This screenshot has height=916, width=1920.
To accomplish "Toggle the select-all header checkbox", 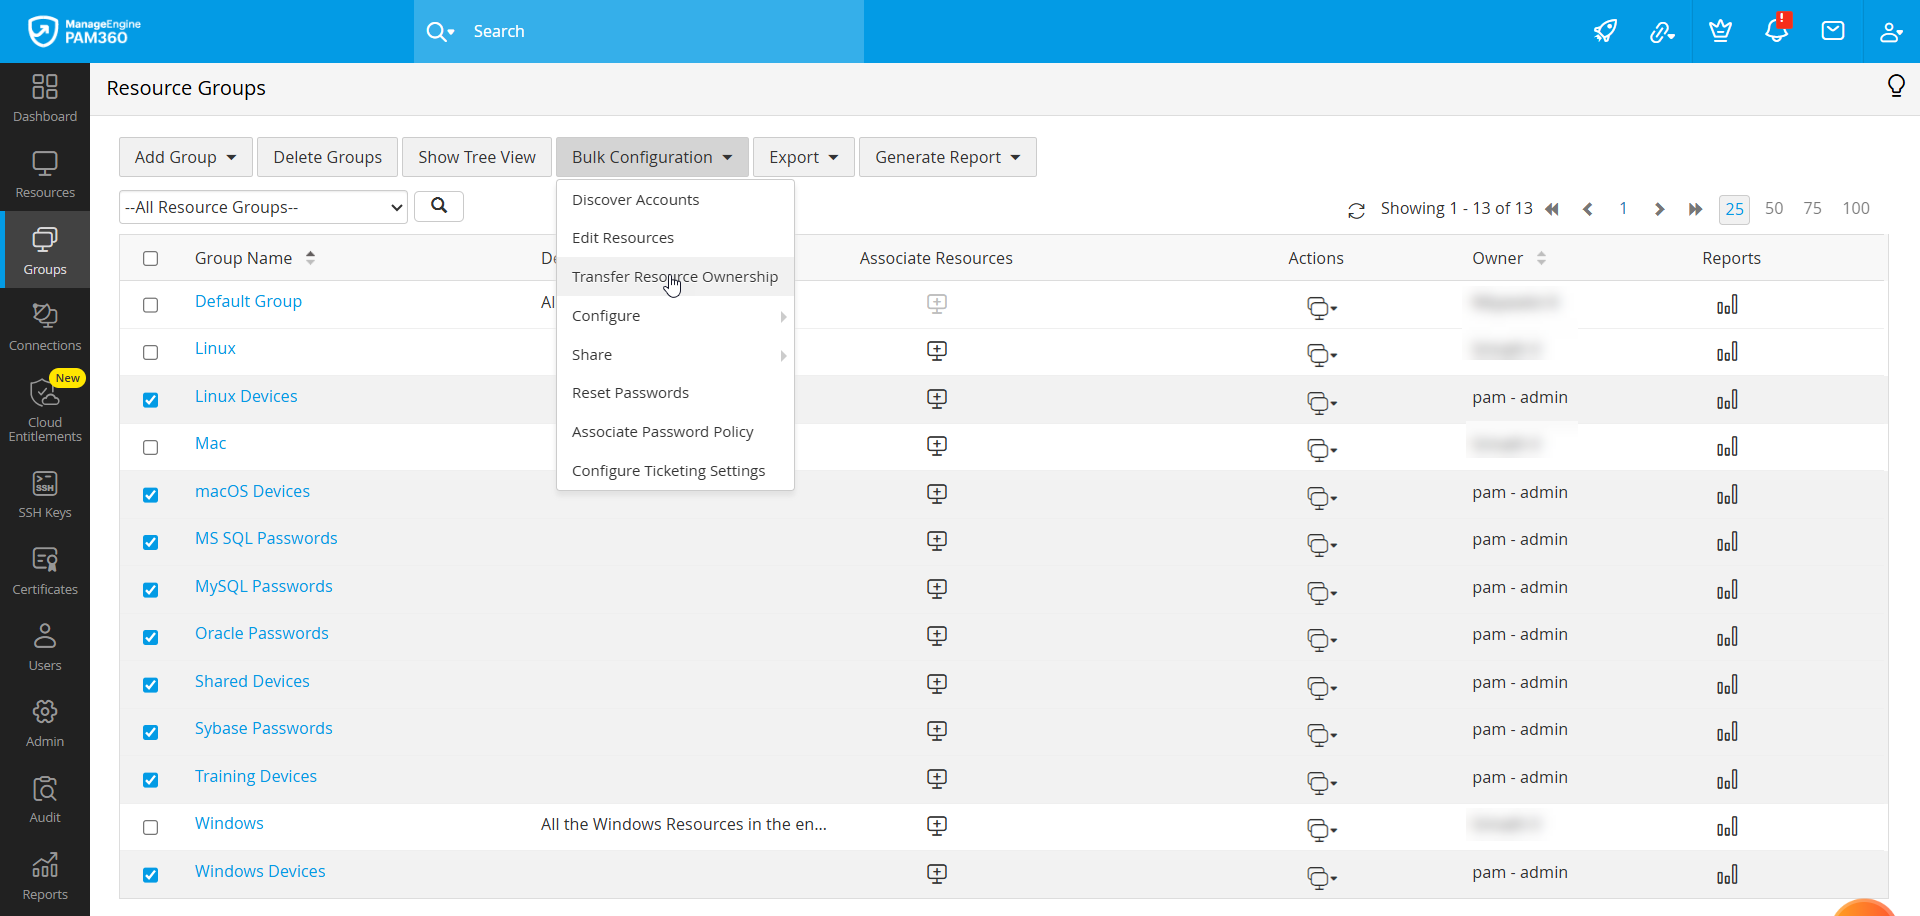I will [x=151, y=259].
